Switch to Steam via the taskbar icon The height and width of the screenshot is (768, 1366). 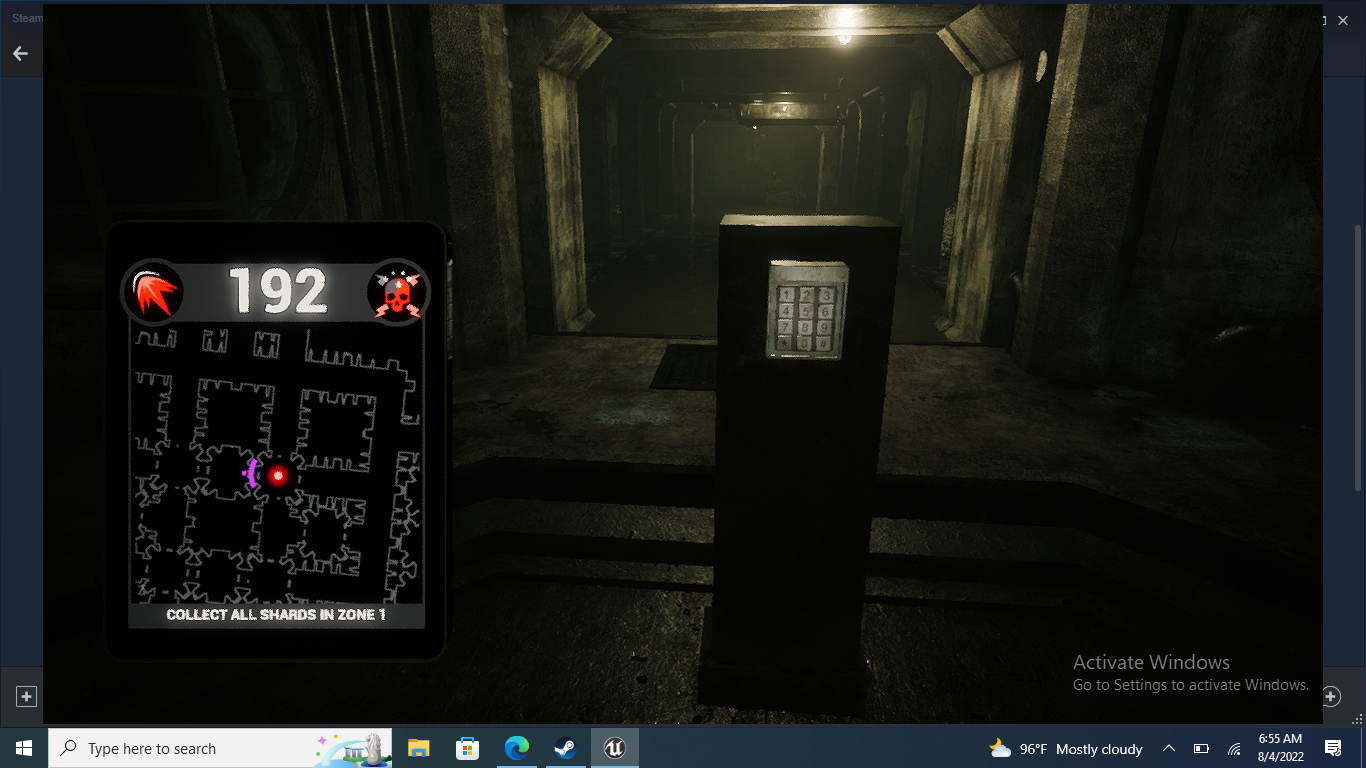[x=565, y=748]
